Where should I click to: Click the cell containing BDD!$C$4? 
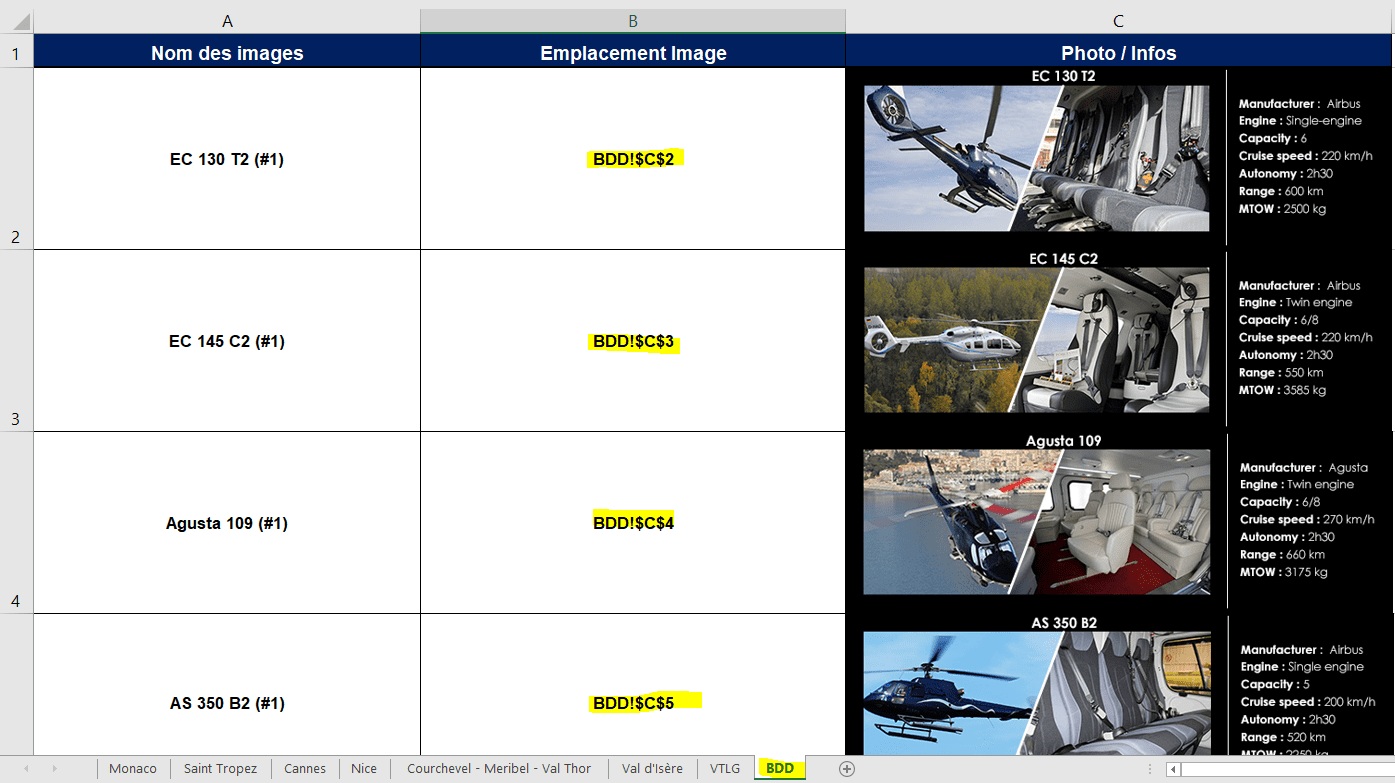633,523
